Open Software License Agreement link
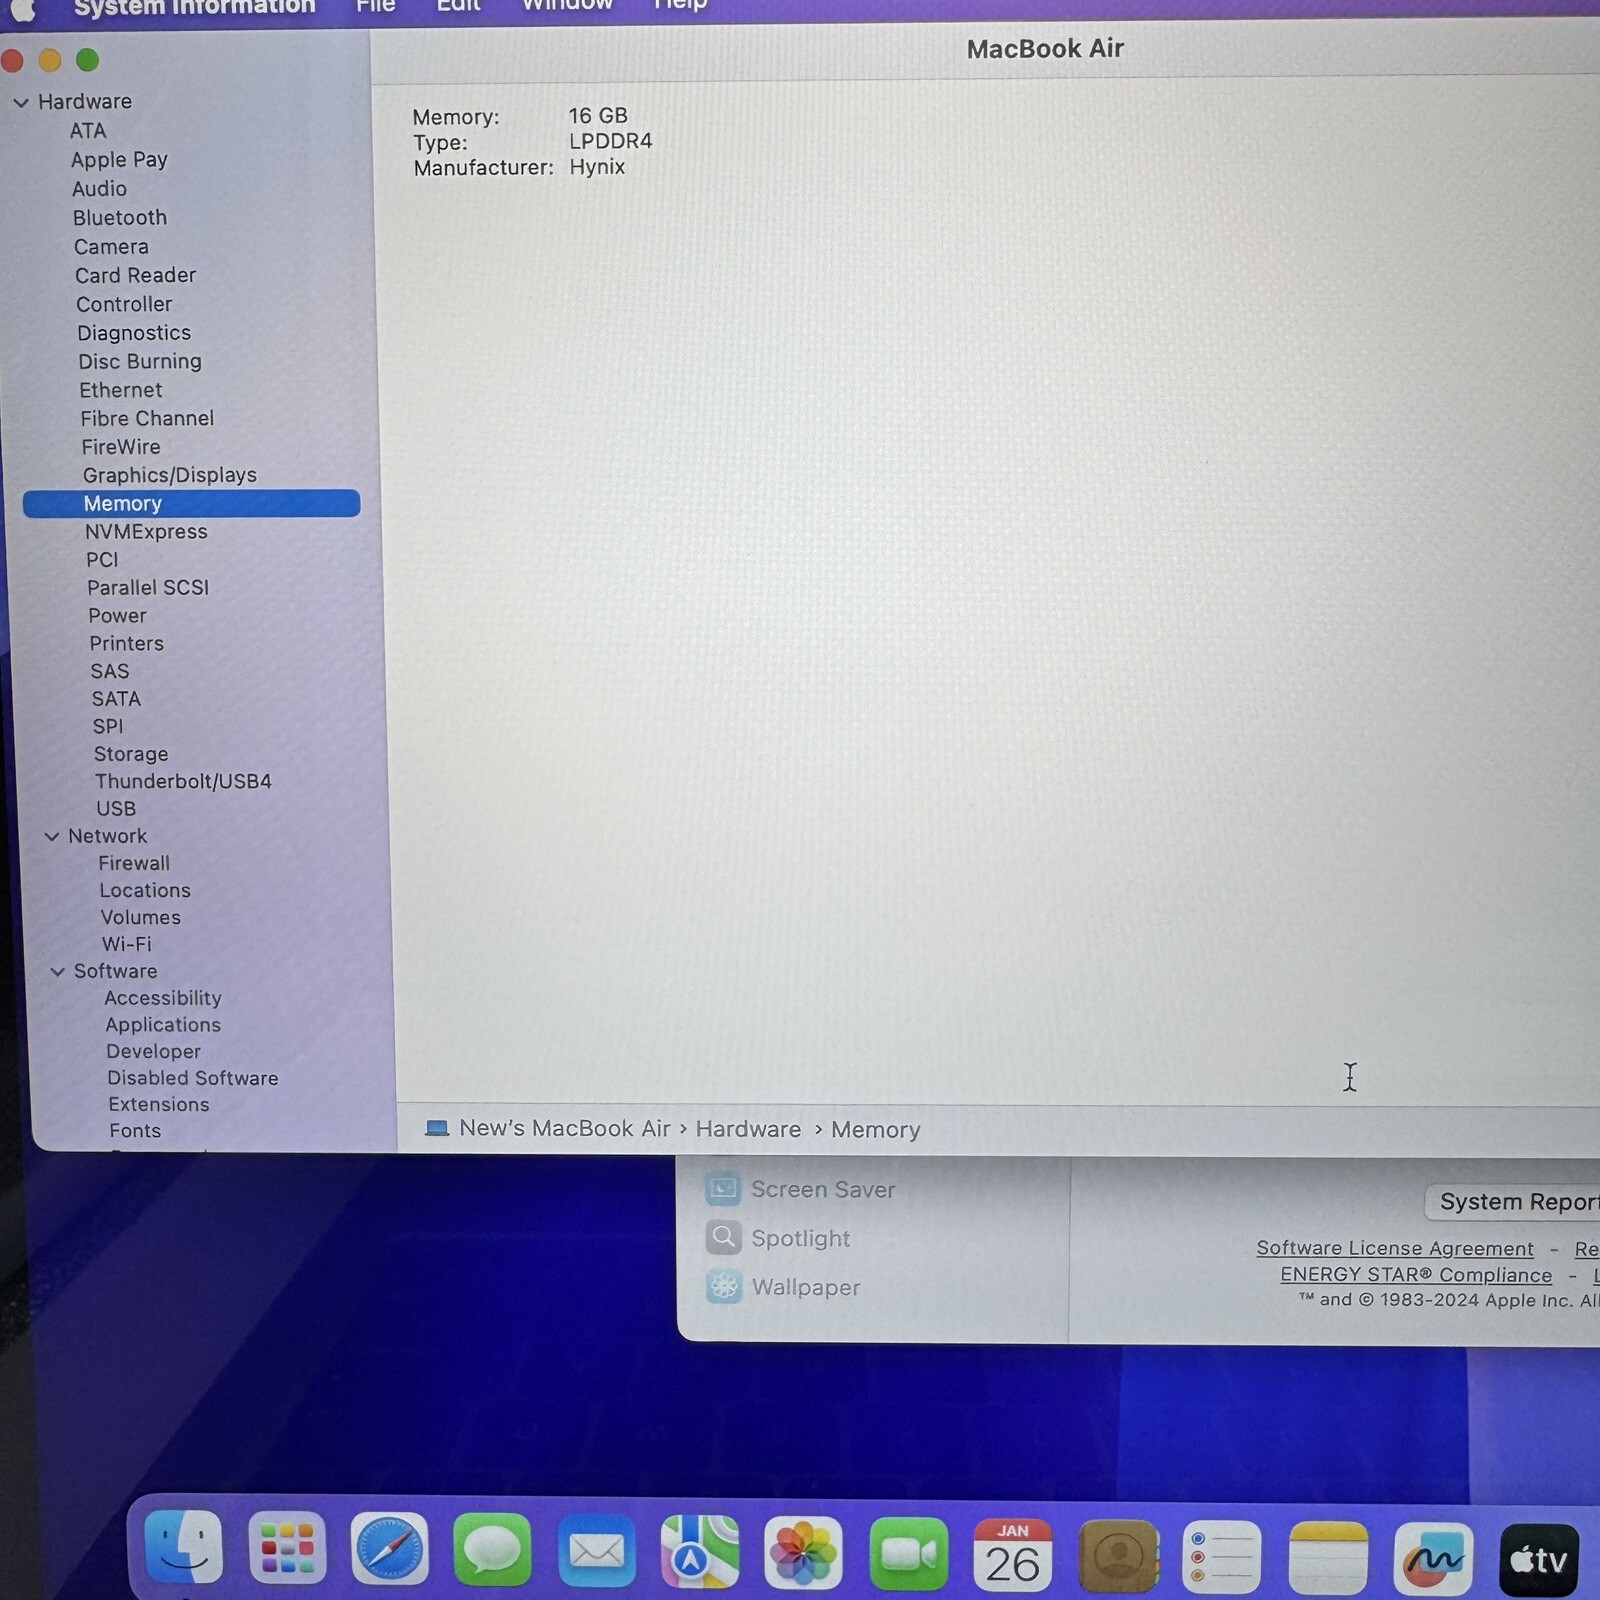The image size is (1600, 1600). [x=1395, y=1248]
